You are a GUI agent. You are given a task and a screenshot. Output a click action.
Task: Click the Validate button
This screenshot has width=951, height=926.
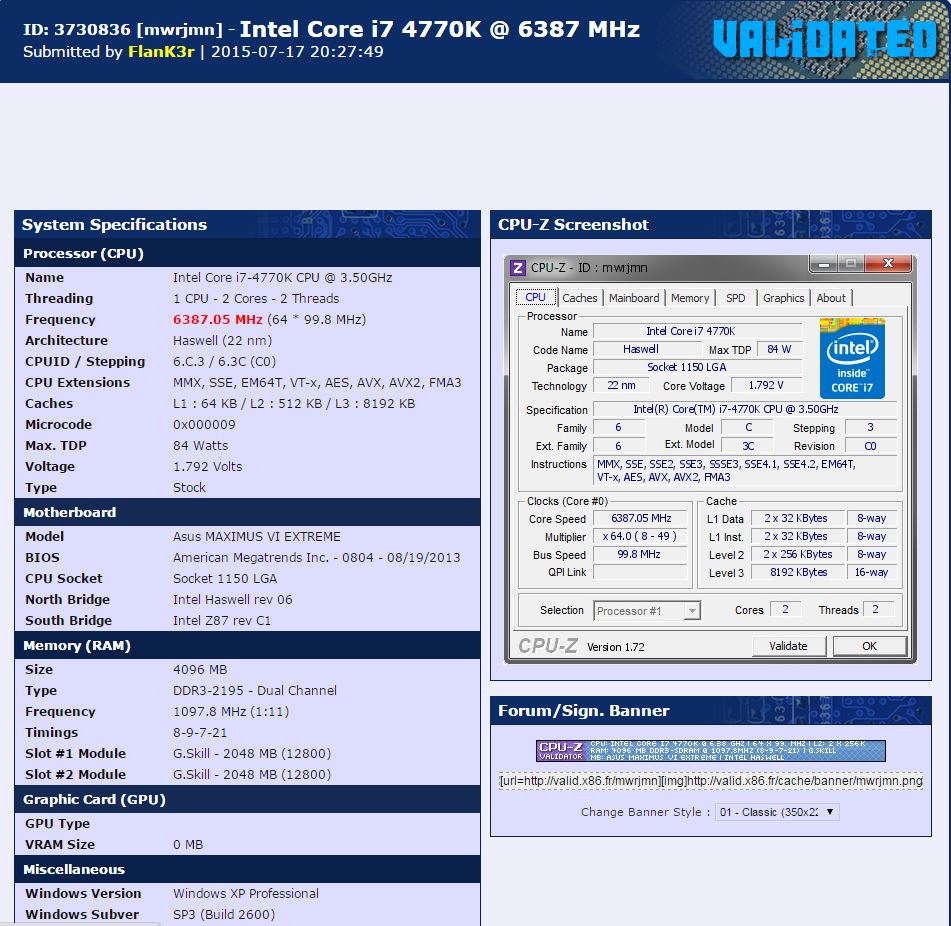(x=788, y=646)
